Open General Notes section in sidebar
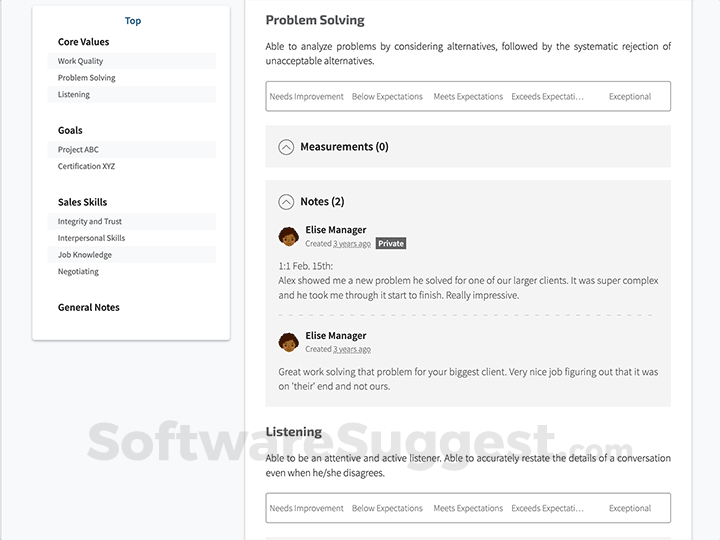This screenshot has height=540, width=720. coord(89,308)
